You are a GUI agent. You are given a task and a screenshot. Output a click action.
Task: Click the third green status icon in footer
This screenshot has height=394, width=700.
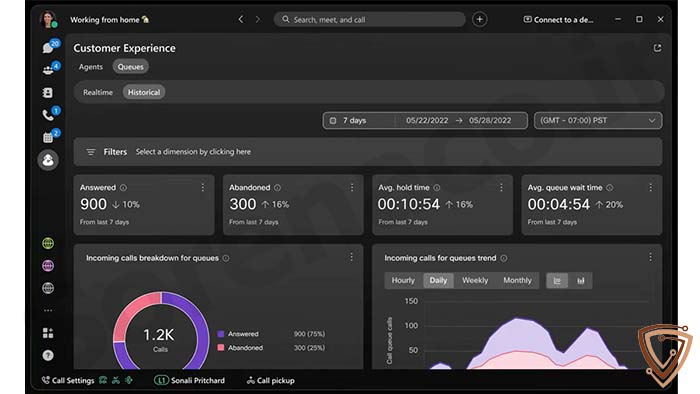[129, 380]
